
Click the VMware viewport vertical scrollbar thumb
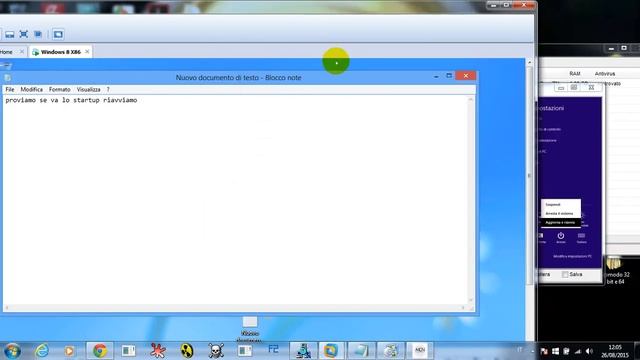coord(530,176)
